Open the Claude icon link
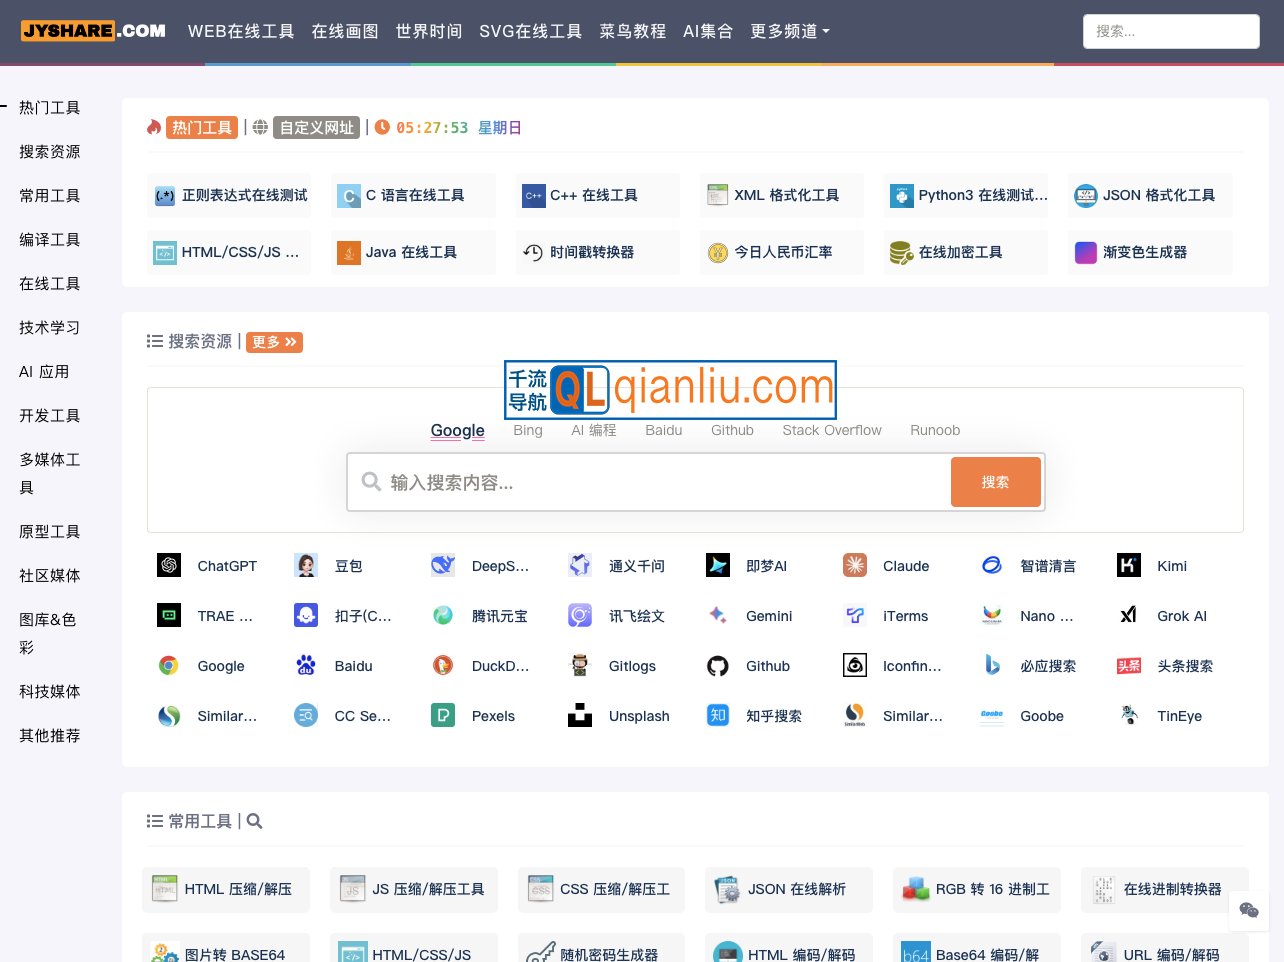This screenshot has height=962, width=1284. [x=855, y=566]
